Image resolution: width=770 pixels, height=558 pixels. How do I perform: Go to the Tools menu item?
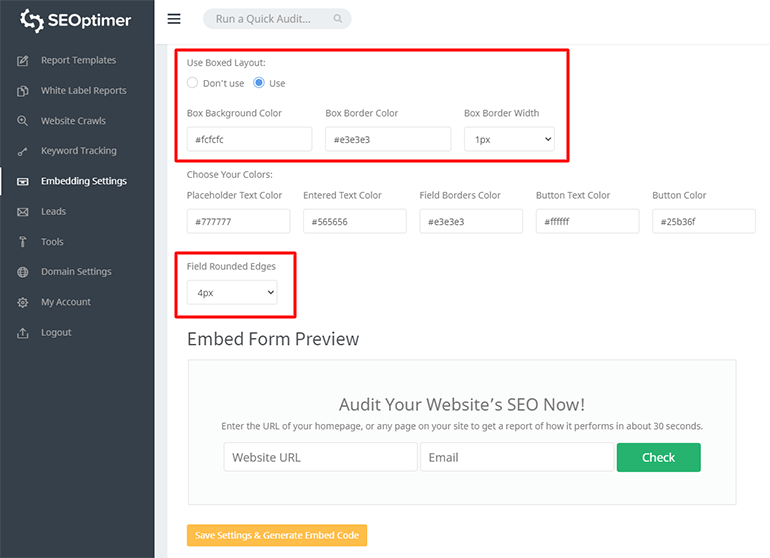point(52,242)
